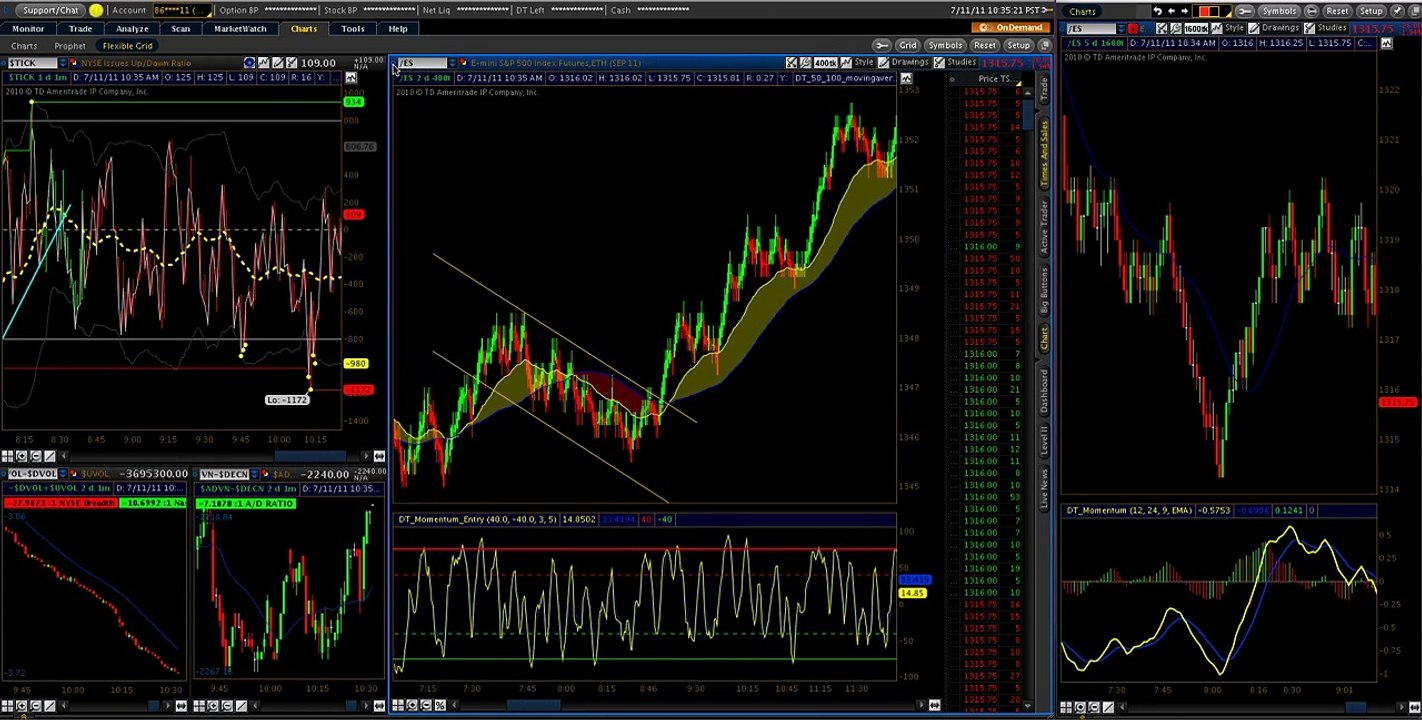Click the scroll-left arrow below $TICK chart
The width and height of the screenshot is (1422, 720).
(64, 456)
